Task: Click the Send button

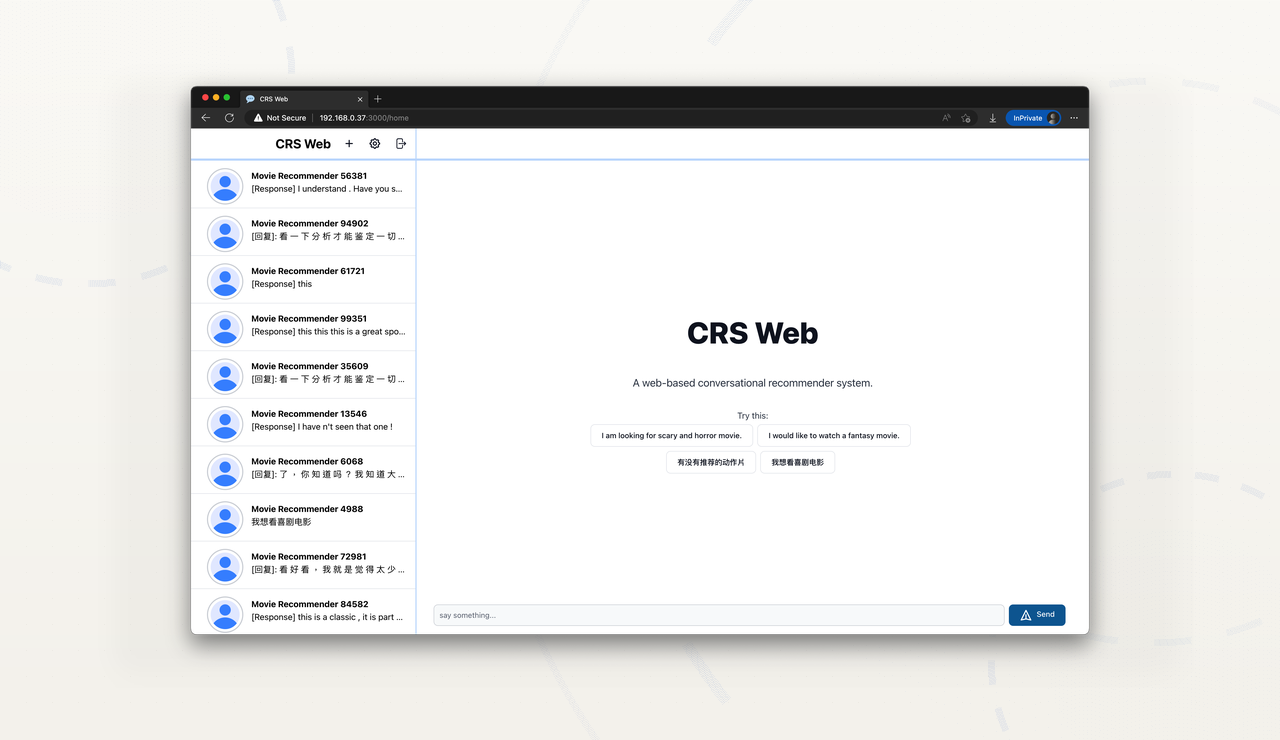Action: pyautogui.click(x=1037, y=615)
